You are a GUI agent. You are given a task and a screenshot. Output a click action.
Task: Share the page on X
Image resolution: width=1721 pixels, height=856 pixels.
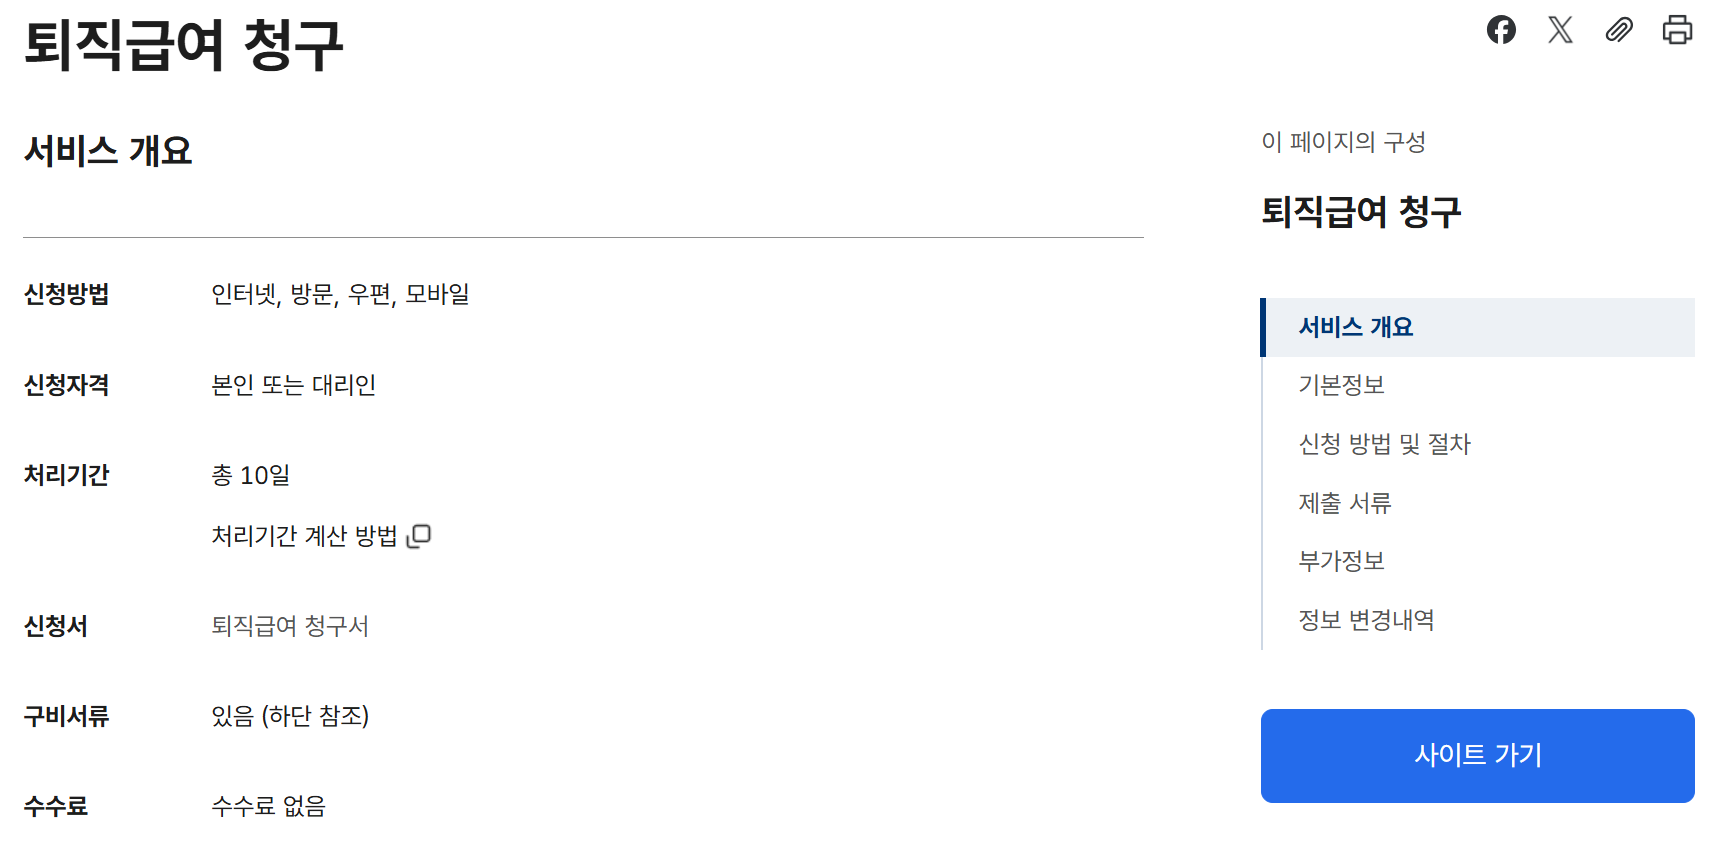click(1560, 30)
